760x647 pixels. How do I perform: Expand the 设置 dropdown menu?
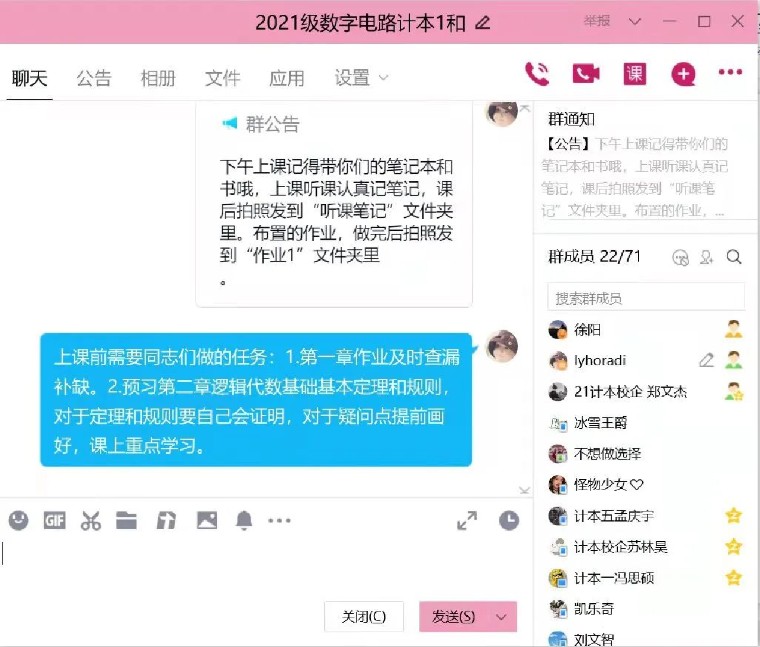click(362, 78)
